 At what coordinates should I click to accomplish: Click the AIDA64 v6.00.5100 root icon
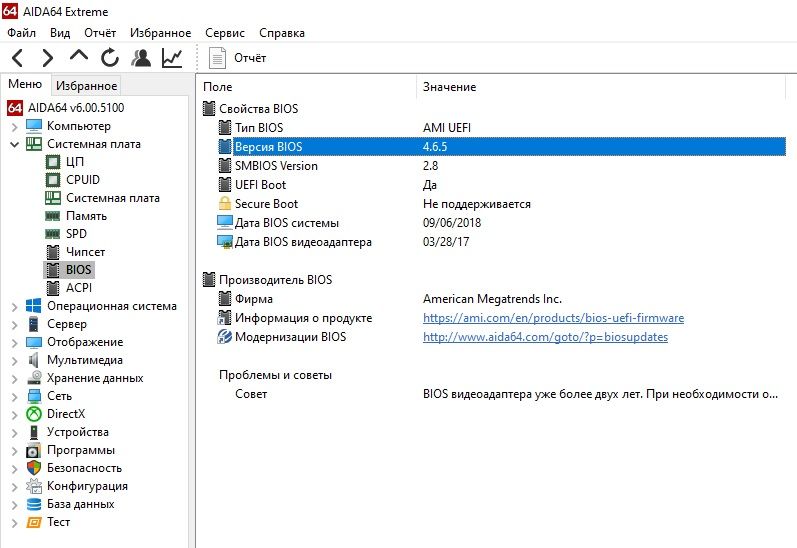click(x=15, y=108)
